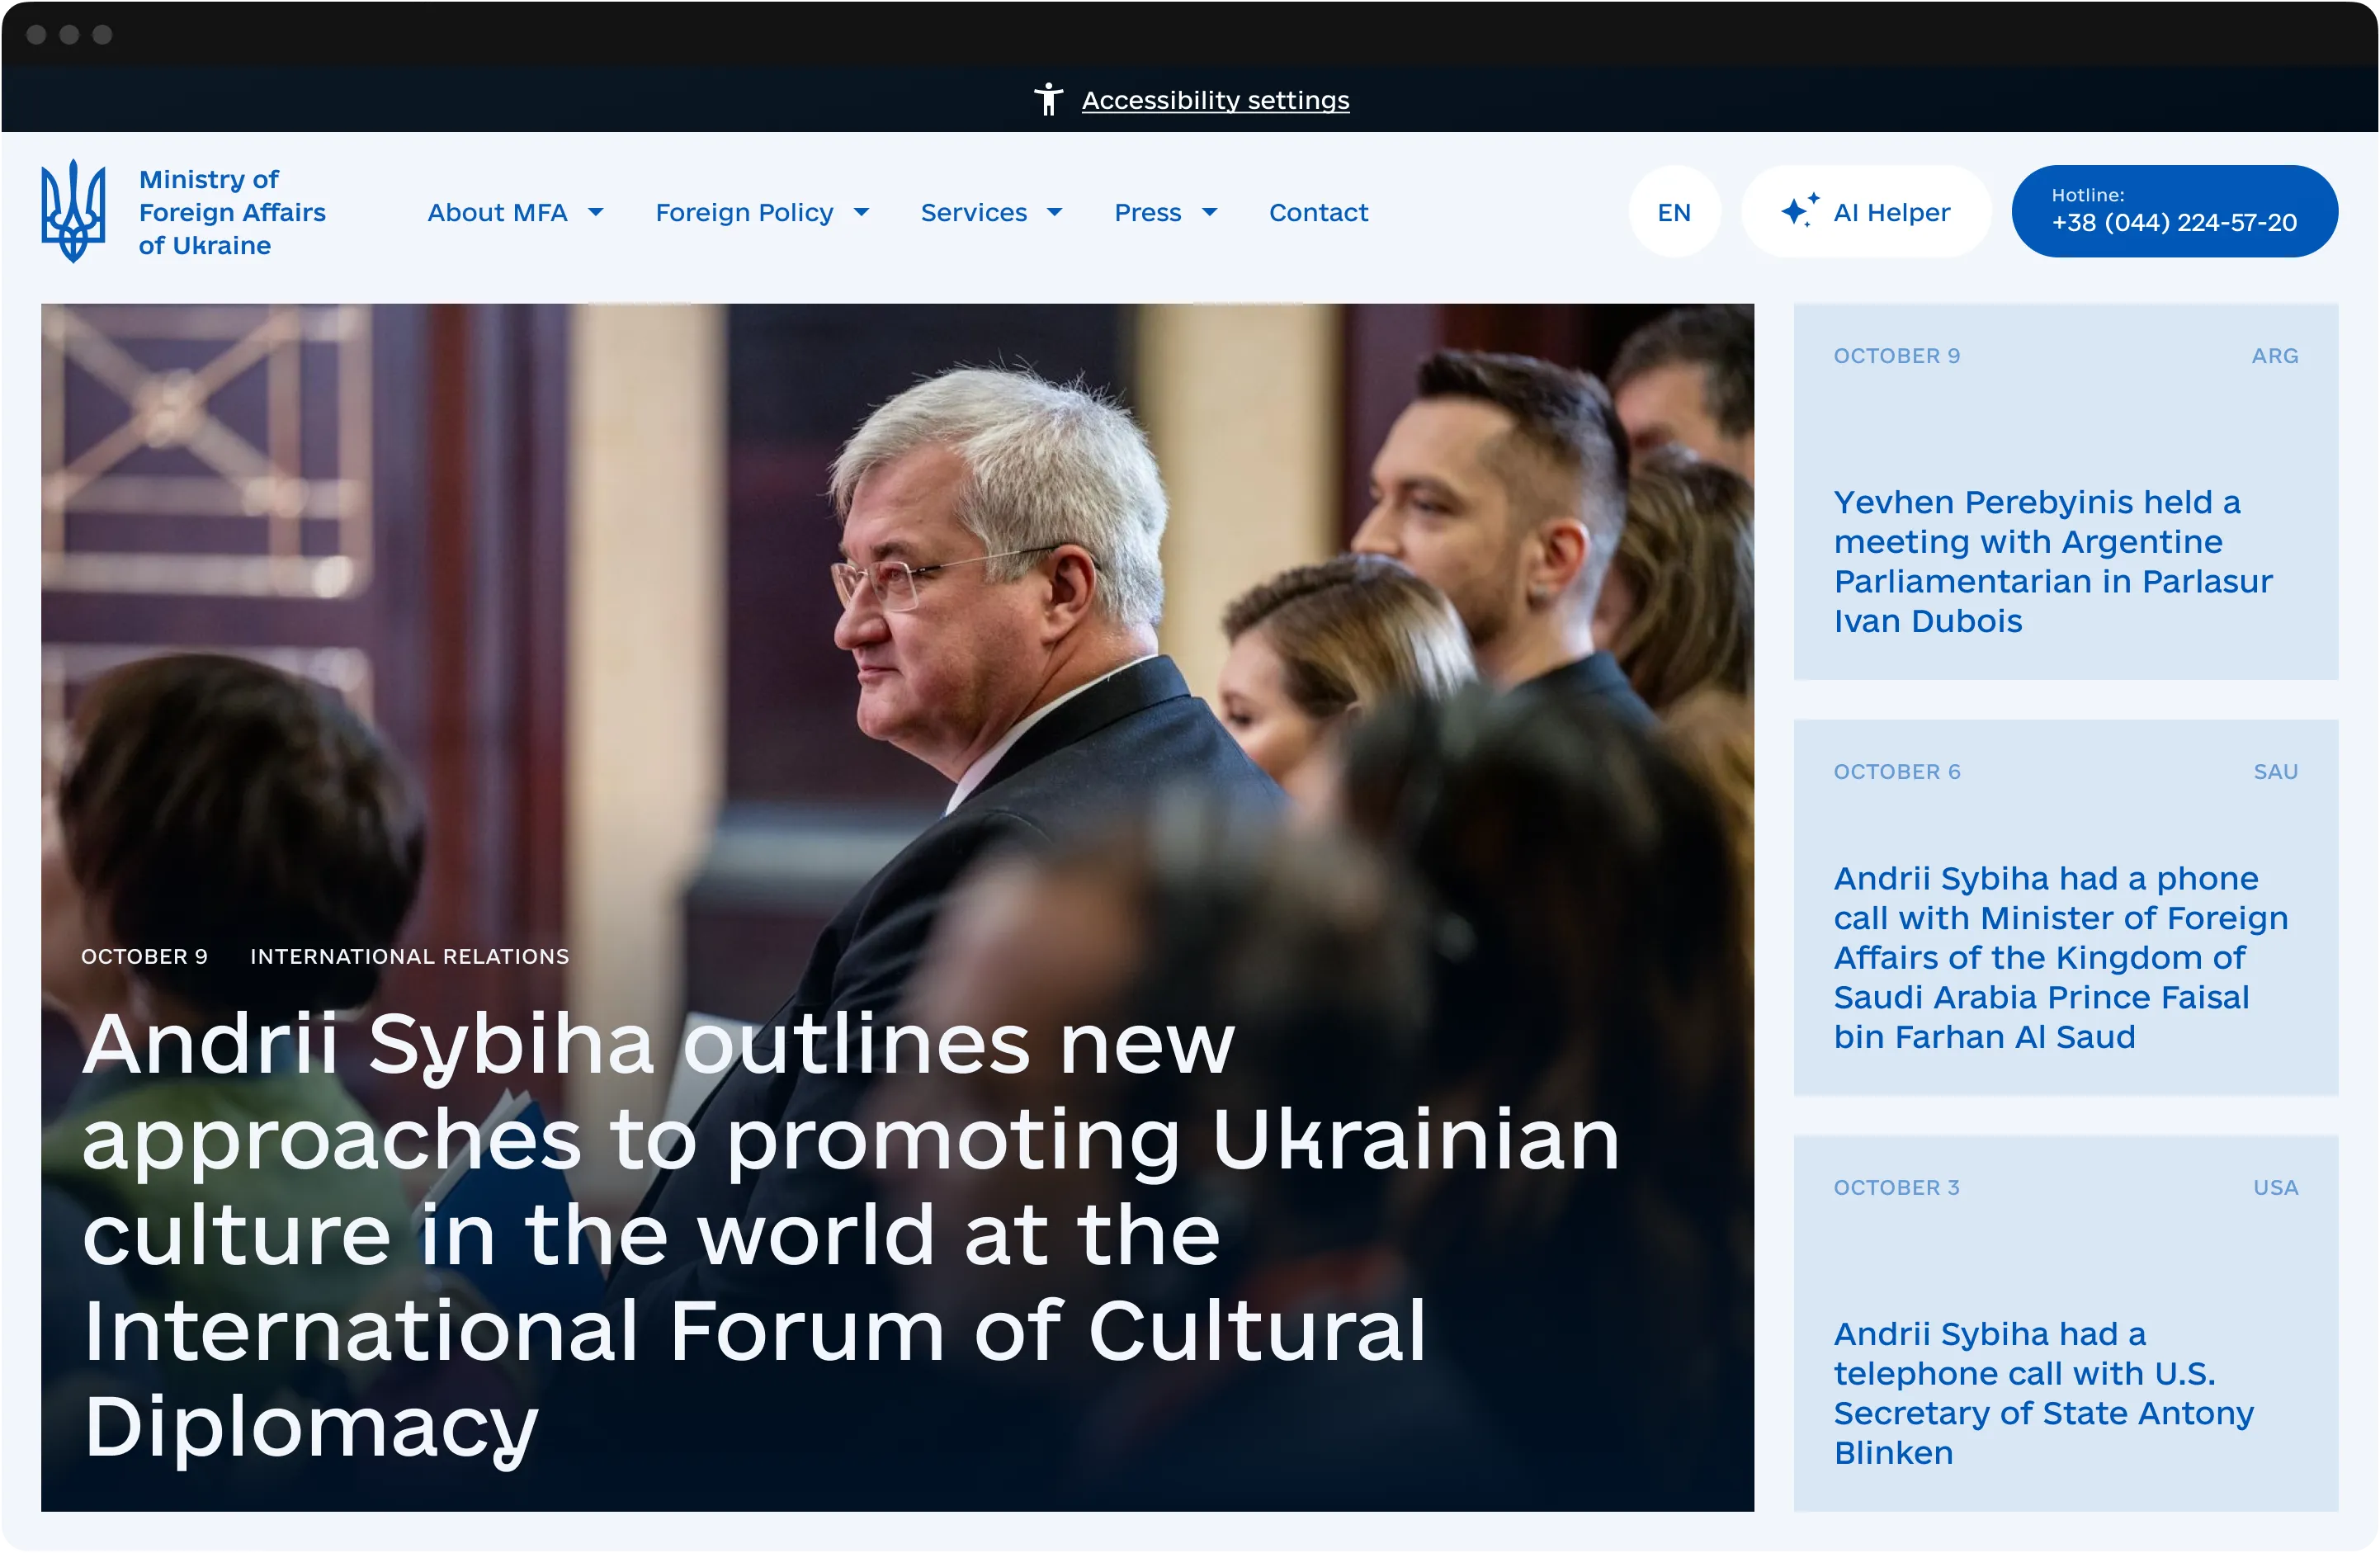2380x1553 pixels.
Task: Open the Saudi Arabia phone call article
Action: pyautogui.click(x=2060, y=957)
